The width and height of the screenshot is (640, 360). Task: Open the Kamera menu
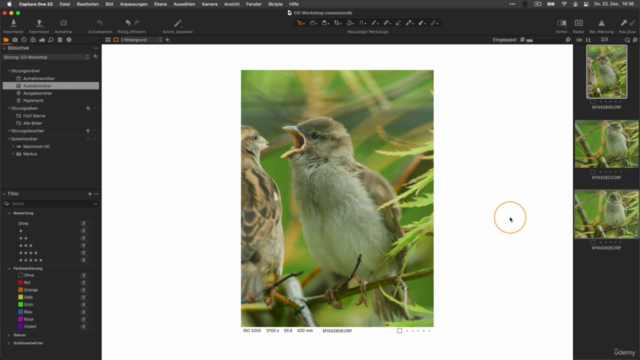tap(209, 4)
